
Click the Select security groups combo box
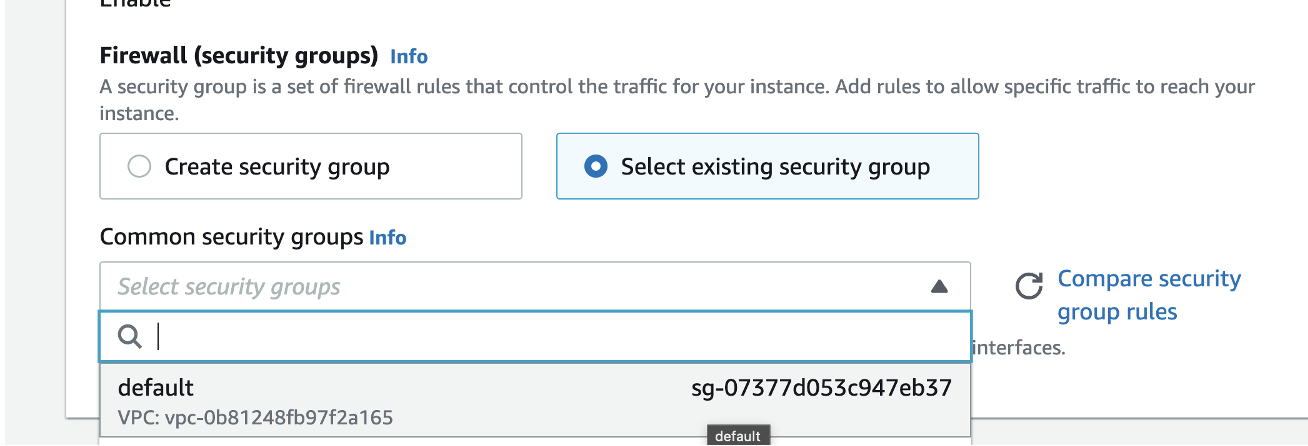[x=535, y=287]
